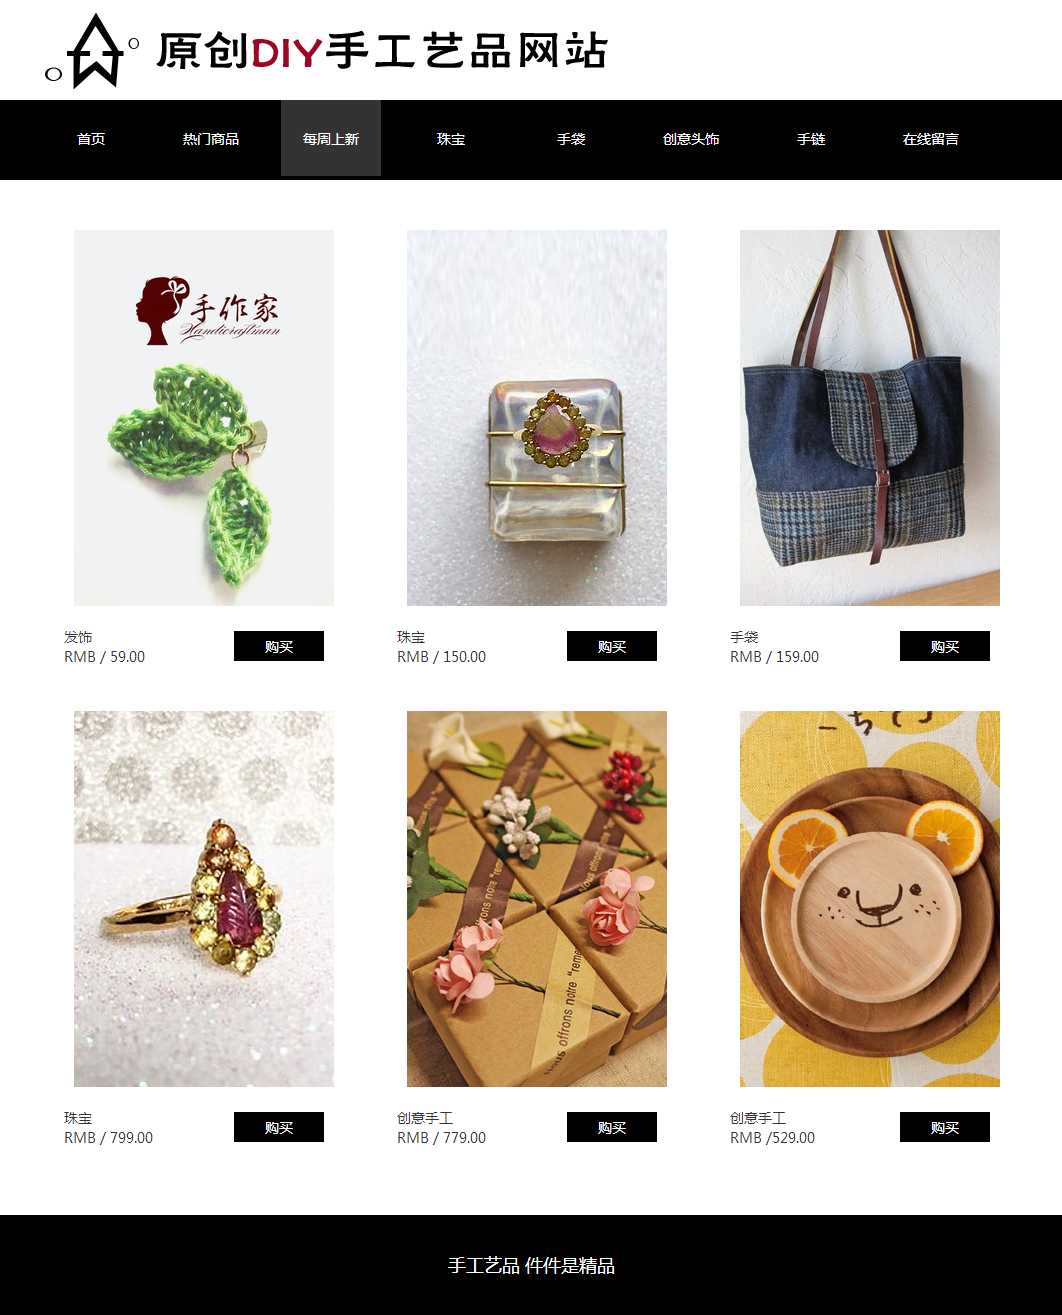This screenshot has height=1315, width=1062.
Task: Buy the 发饰 item priced 59.00
Action: click(x=279, y=646)
